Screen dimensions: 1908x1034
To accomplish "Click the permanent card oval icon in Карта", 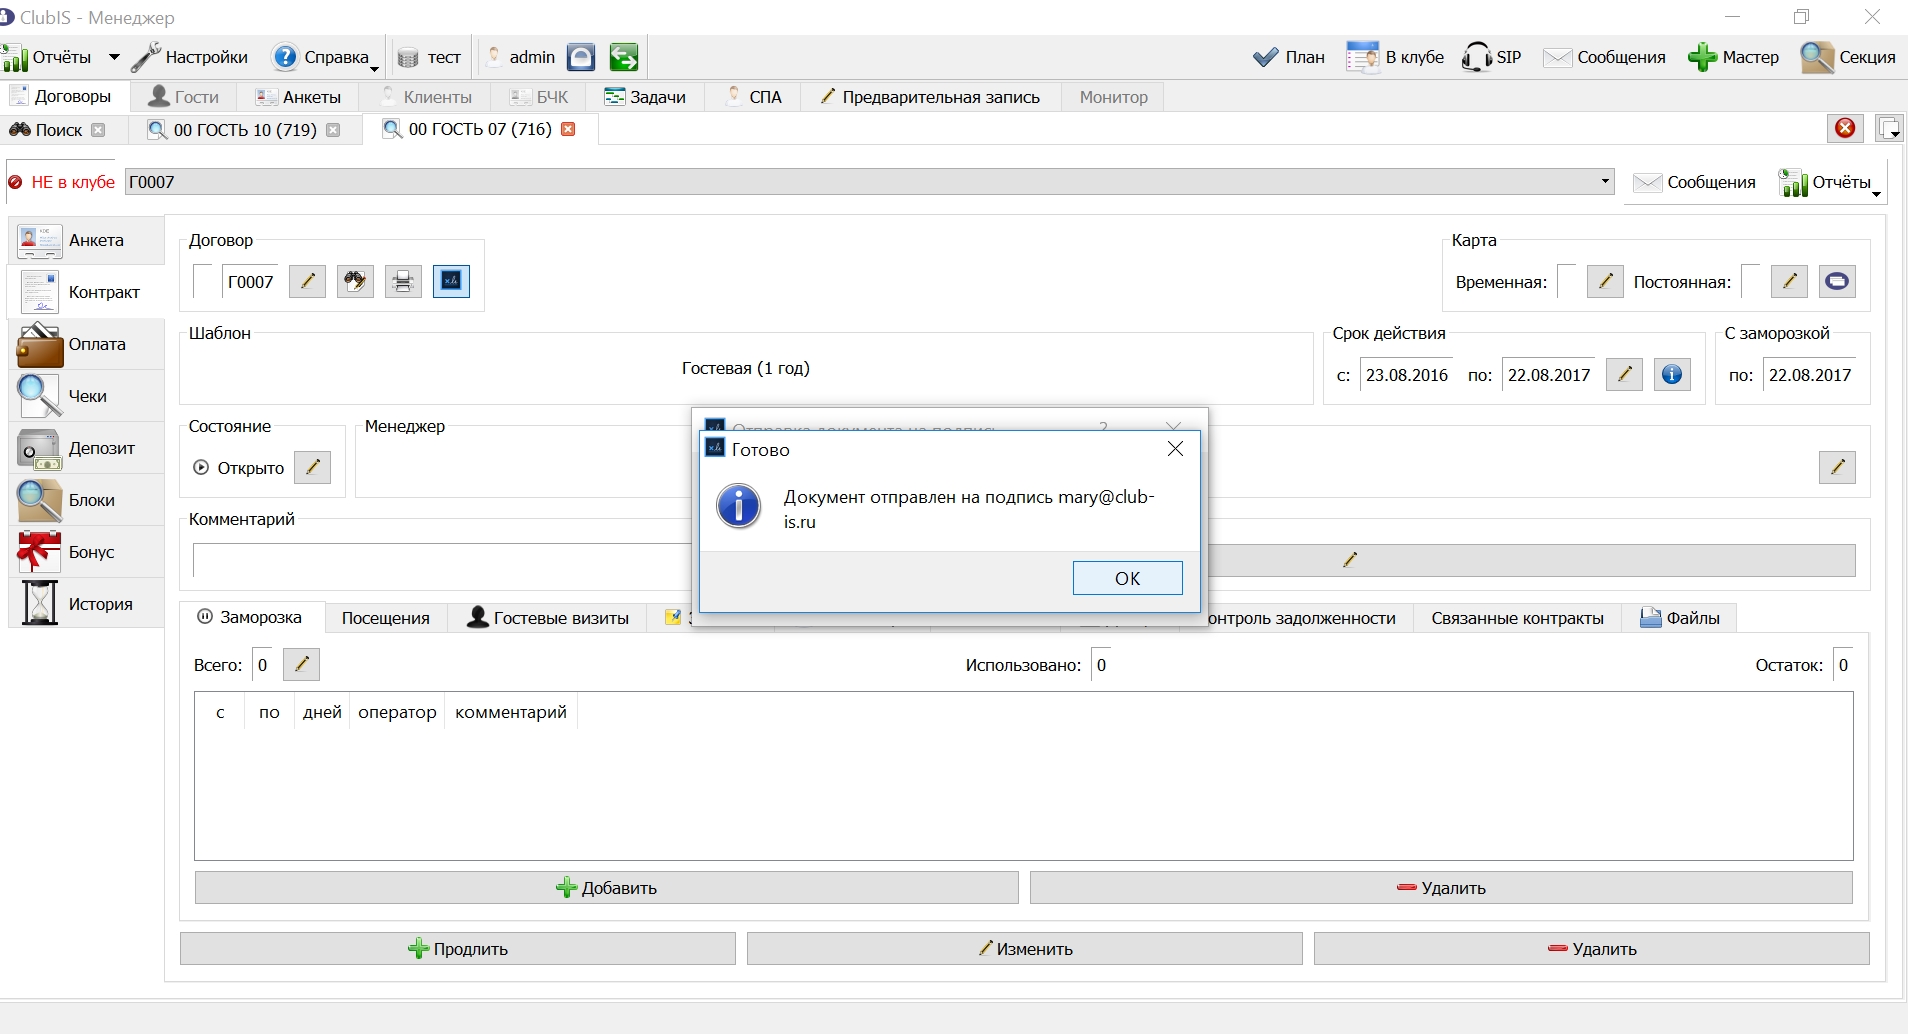I will pos(1837,282).
